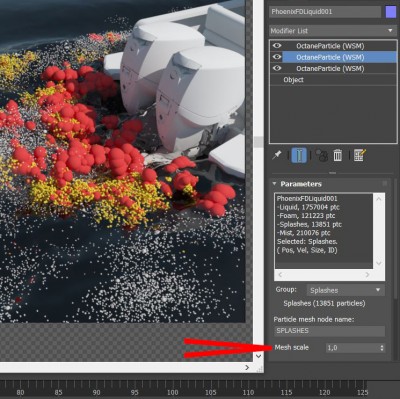Collapse the Parameters rollout
The height and width of the screenshot is (399, 400).
click(x=297, y=184)
